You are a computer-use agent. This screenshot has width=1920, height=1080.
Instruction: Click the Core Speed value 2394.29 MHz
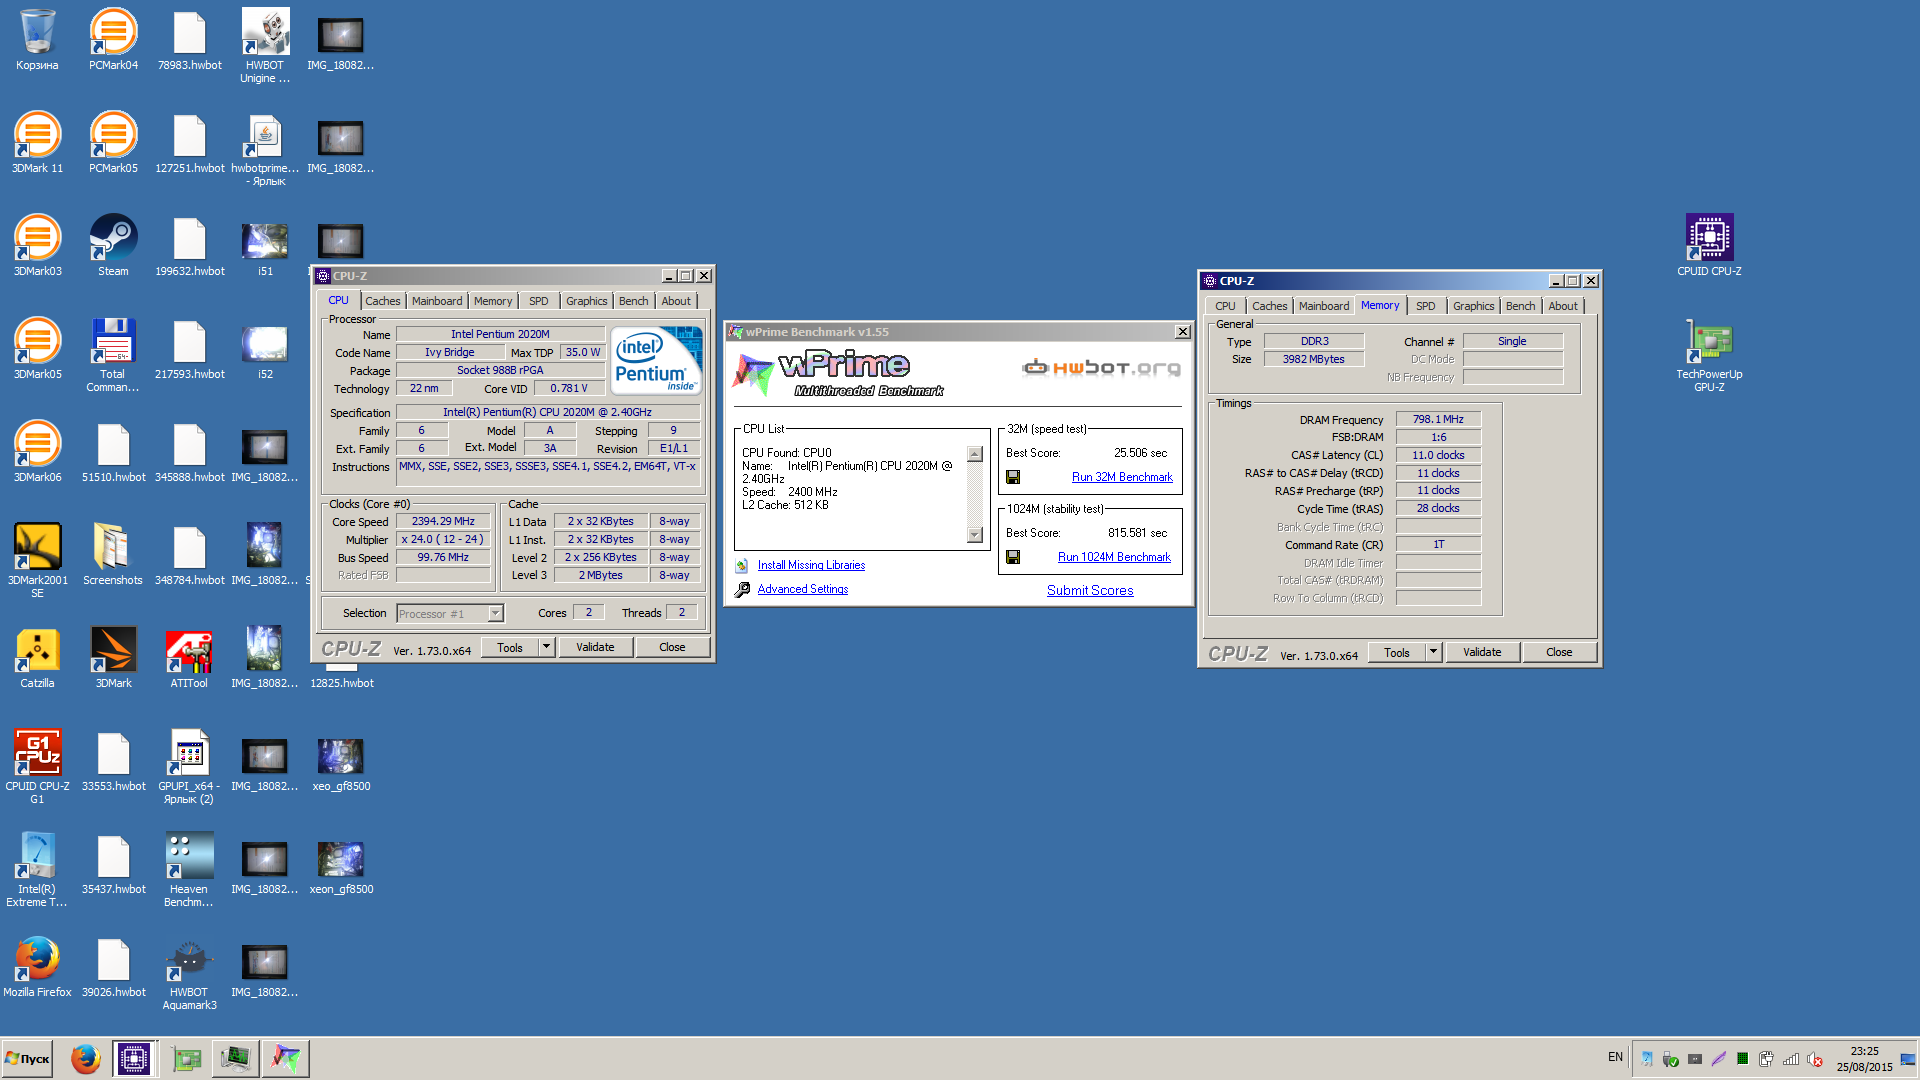[443, 522]
